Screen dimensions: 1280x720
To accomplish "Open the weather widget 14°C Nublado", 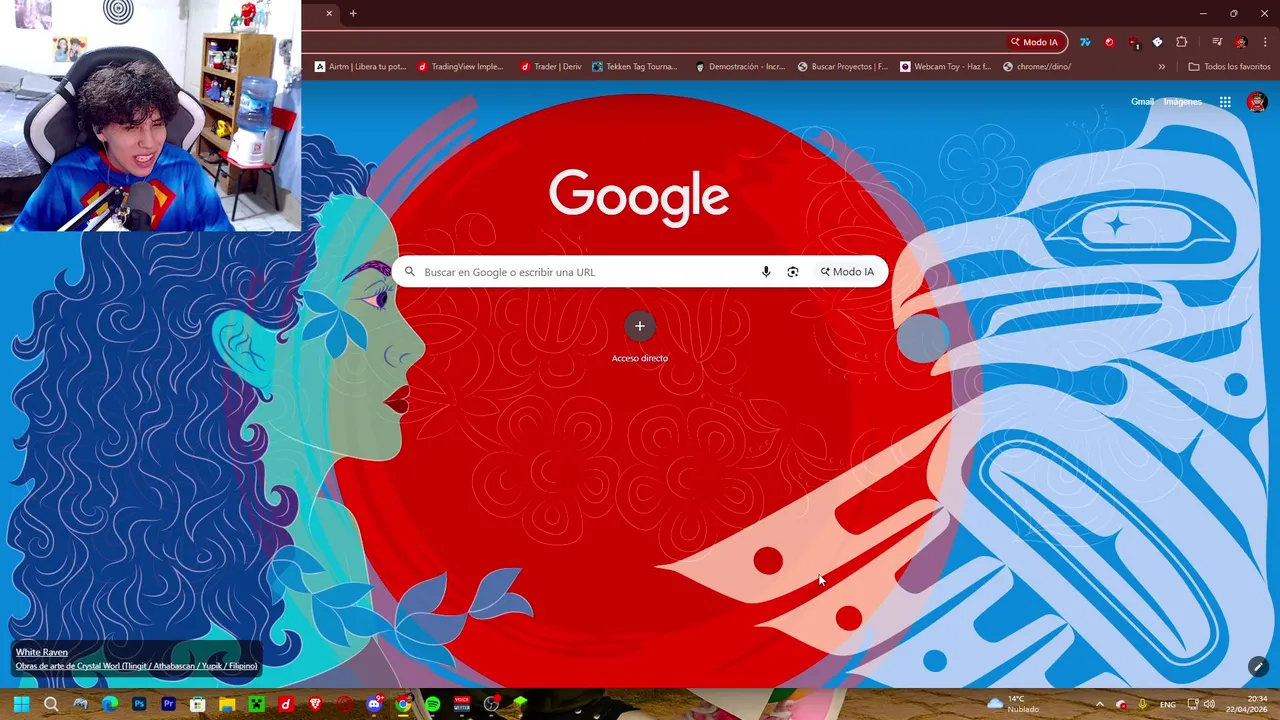I will 1014,704.
